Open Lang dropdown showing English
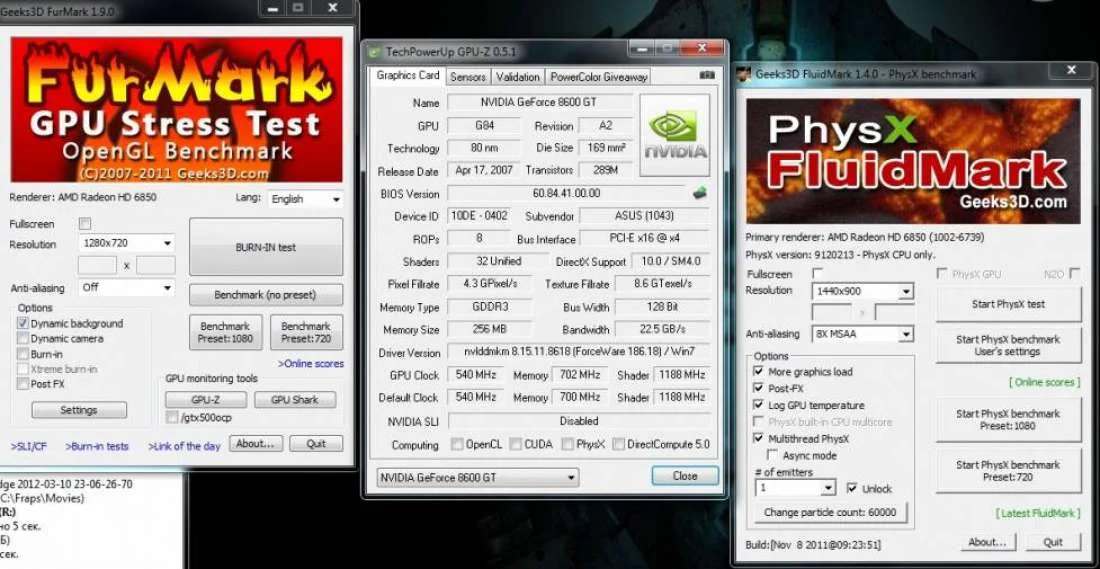Viewport: 1100px width, 569px height. pyautogui.click(x=306, y=199)
